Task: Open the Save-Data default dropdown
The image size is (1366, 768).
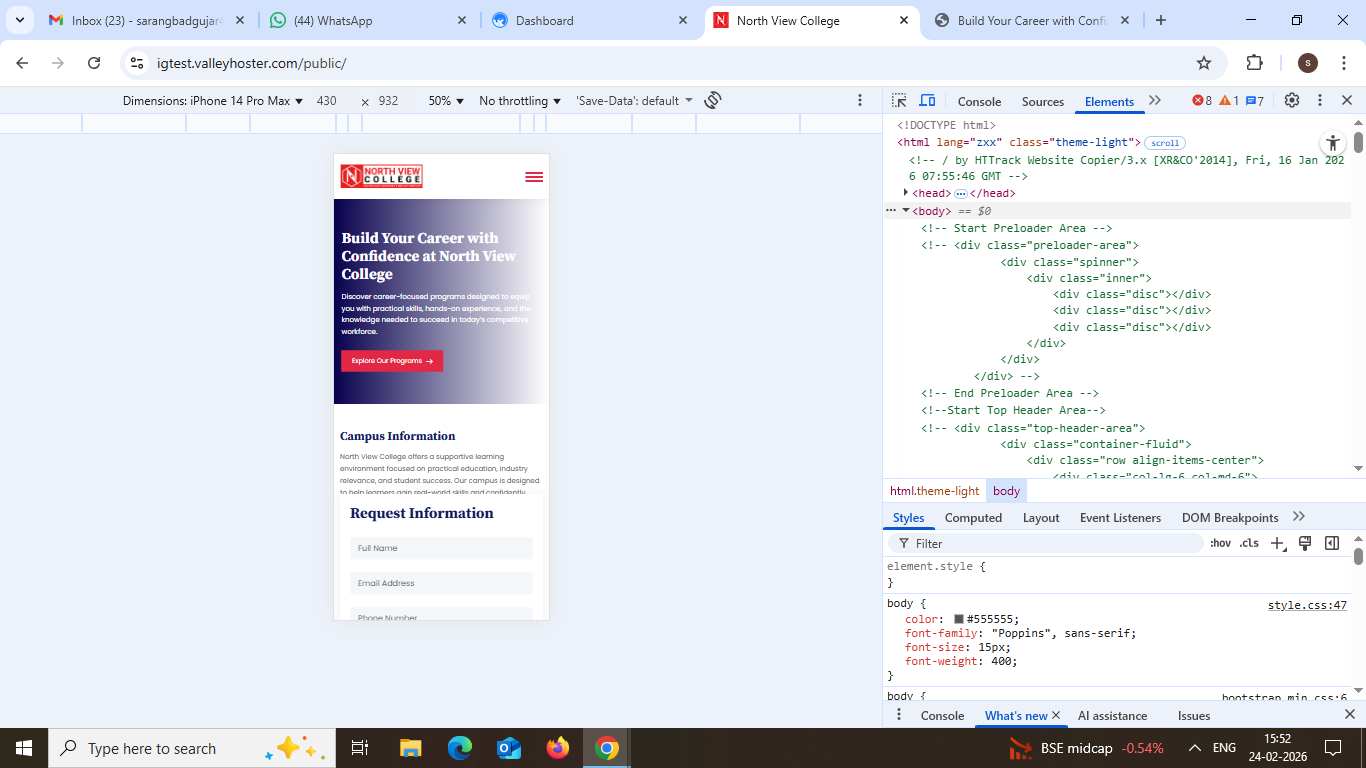Action: pos(635,101)
